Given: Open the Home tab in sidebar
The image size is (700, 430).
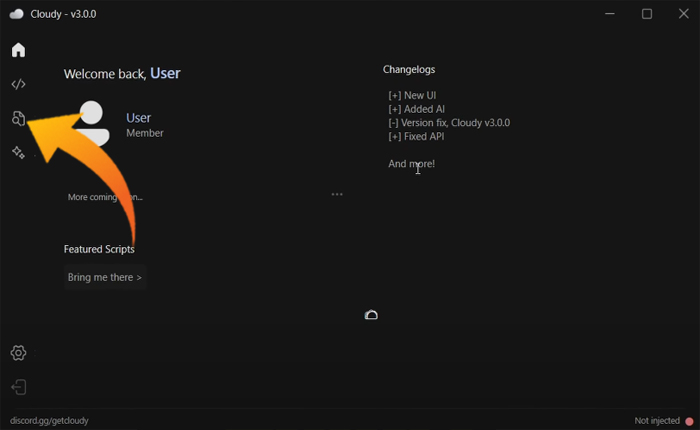Looking at the screenshot, I should [18, 50].
